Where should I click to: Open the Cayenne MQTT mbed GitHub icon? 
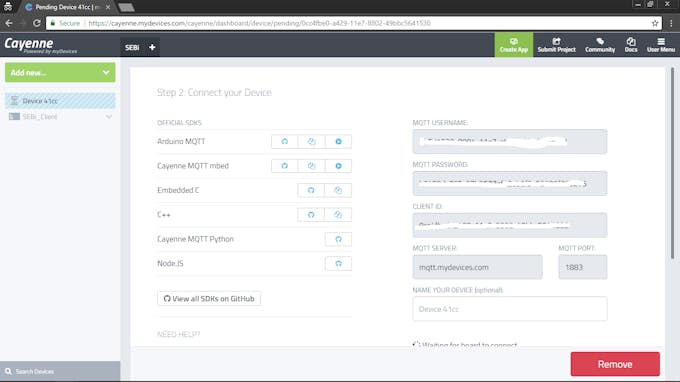tap(284, 166)
